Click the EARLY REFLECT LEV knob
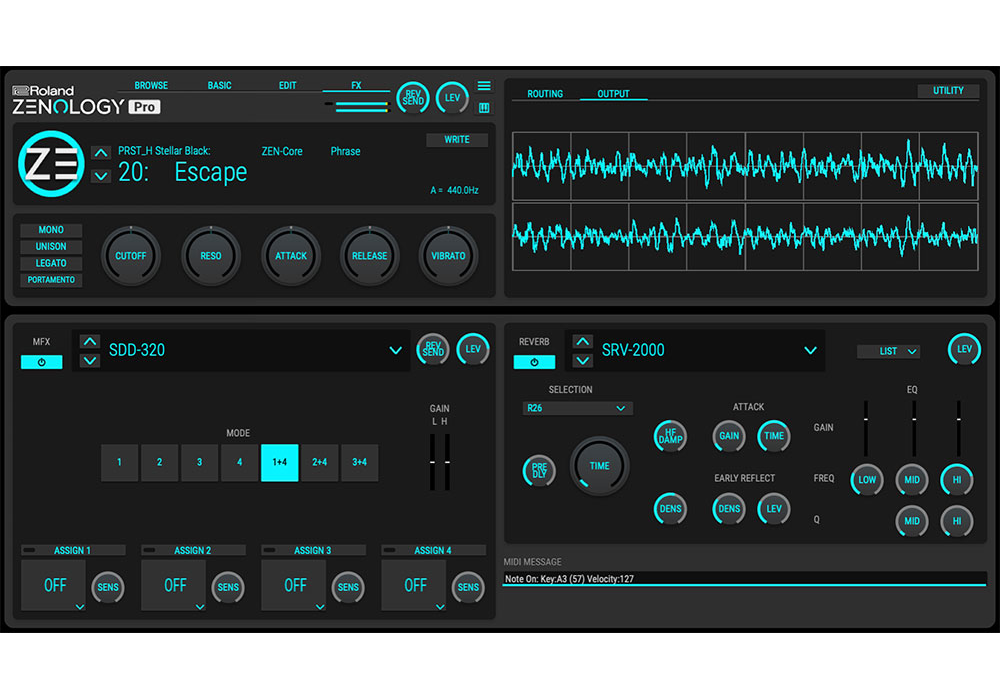 pyautogui.click(x=774, y=509)
